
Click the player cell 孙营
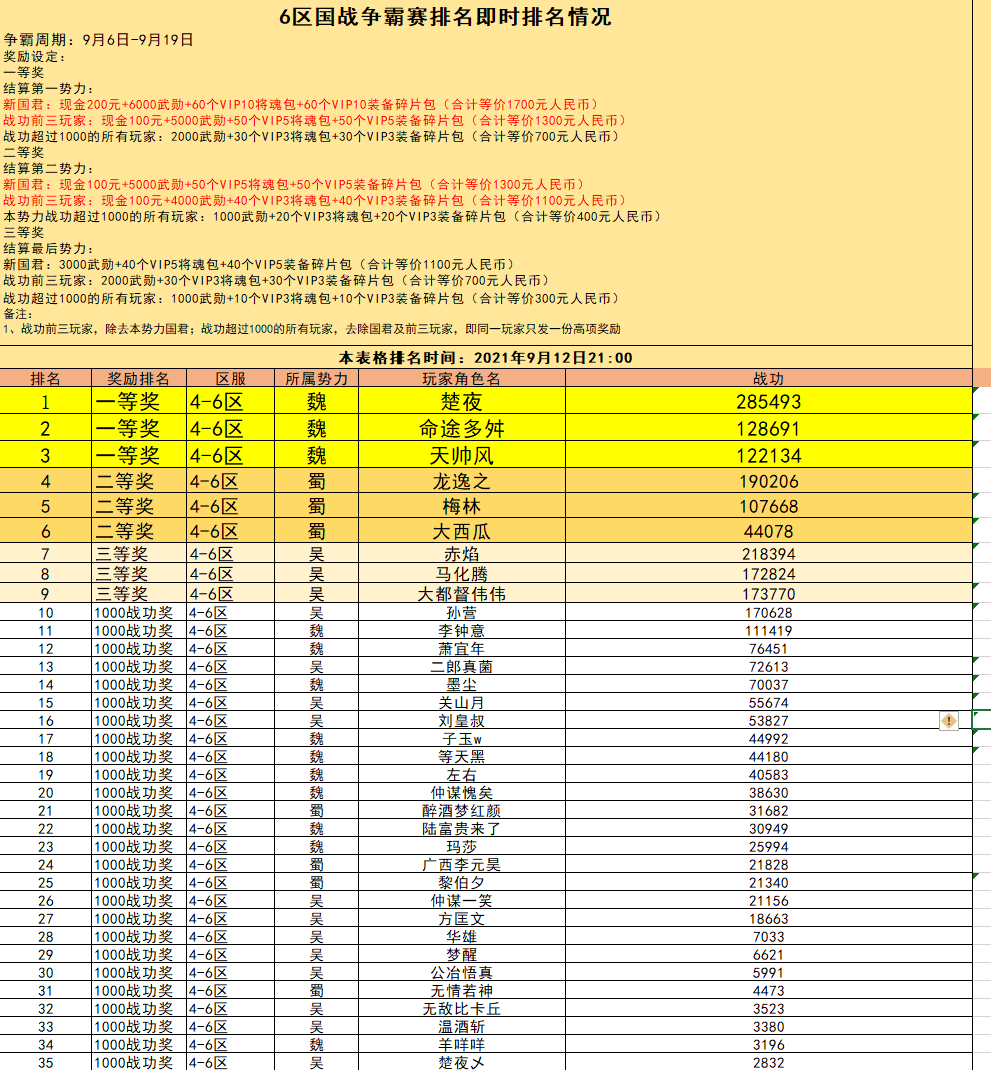[462, 612]
